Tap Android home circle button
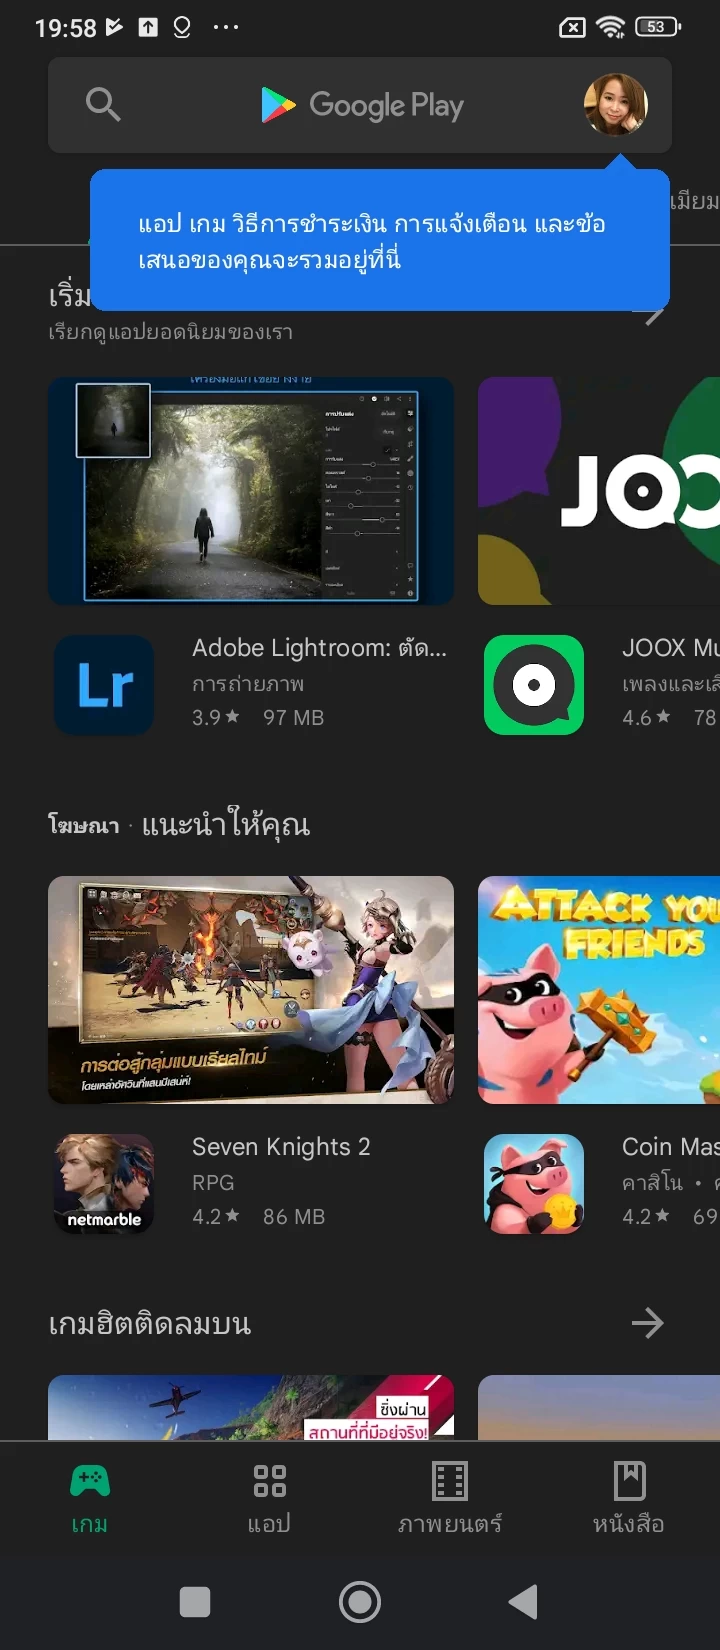This screenshot has width=720, height=1650. tap(360, 1602)
